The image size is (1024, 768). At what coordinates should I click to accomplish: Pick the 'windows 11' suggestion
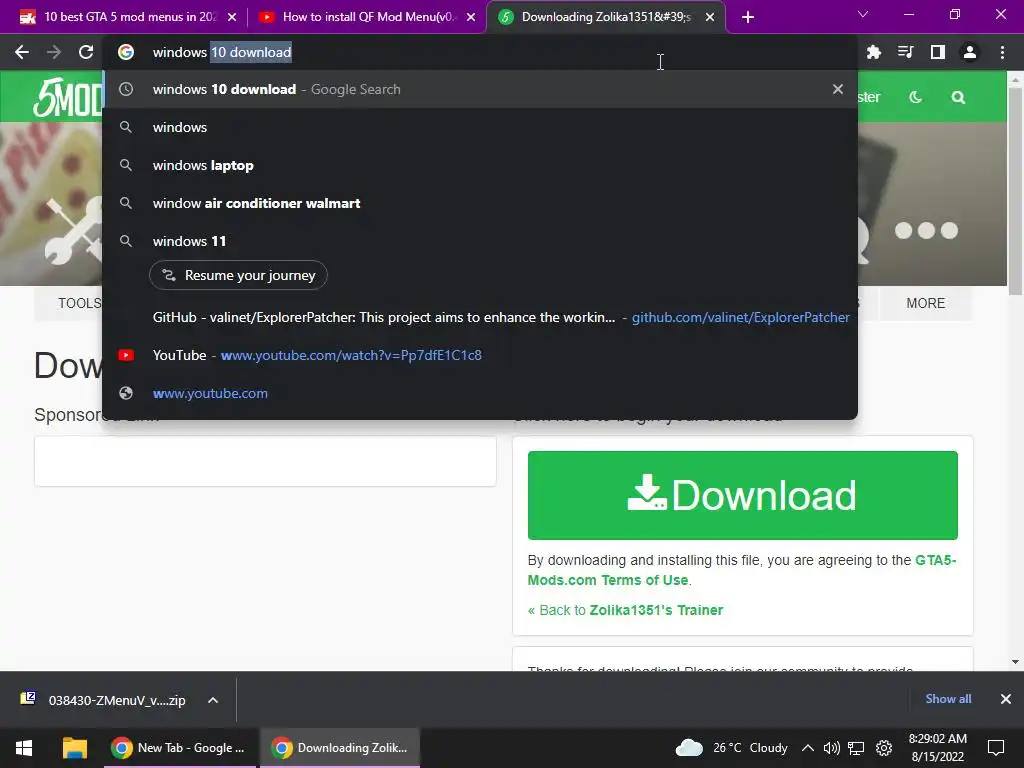(480, 241)
